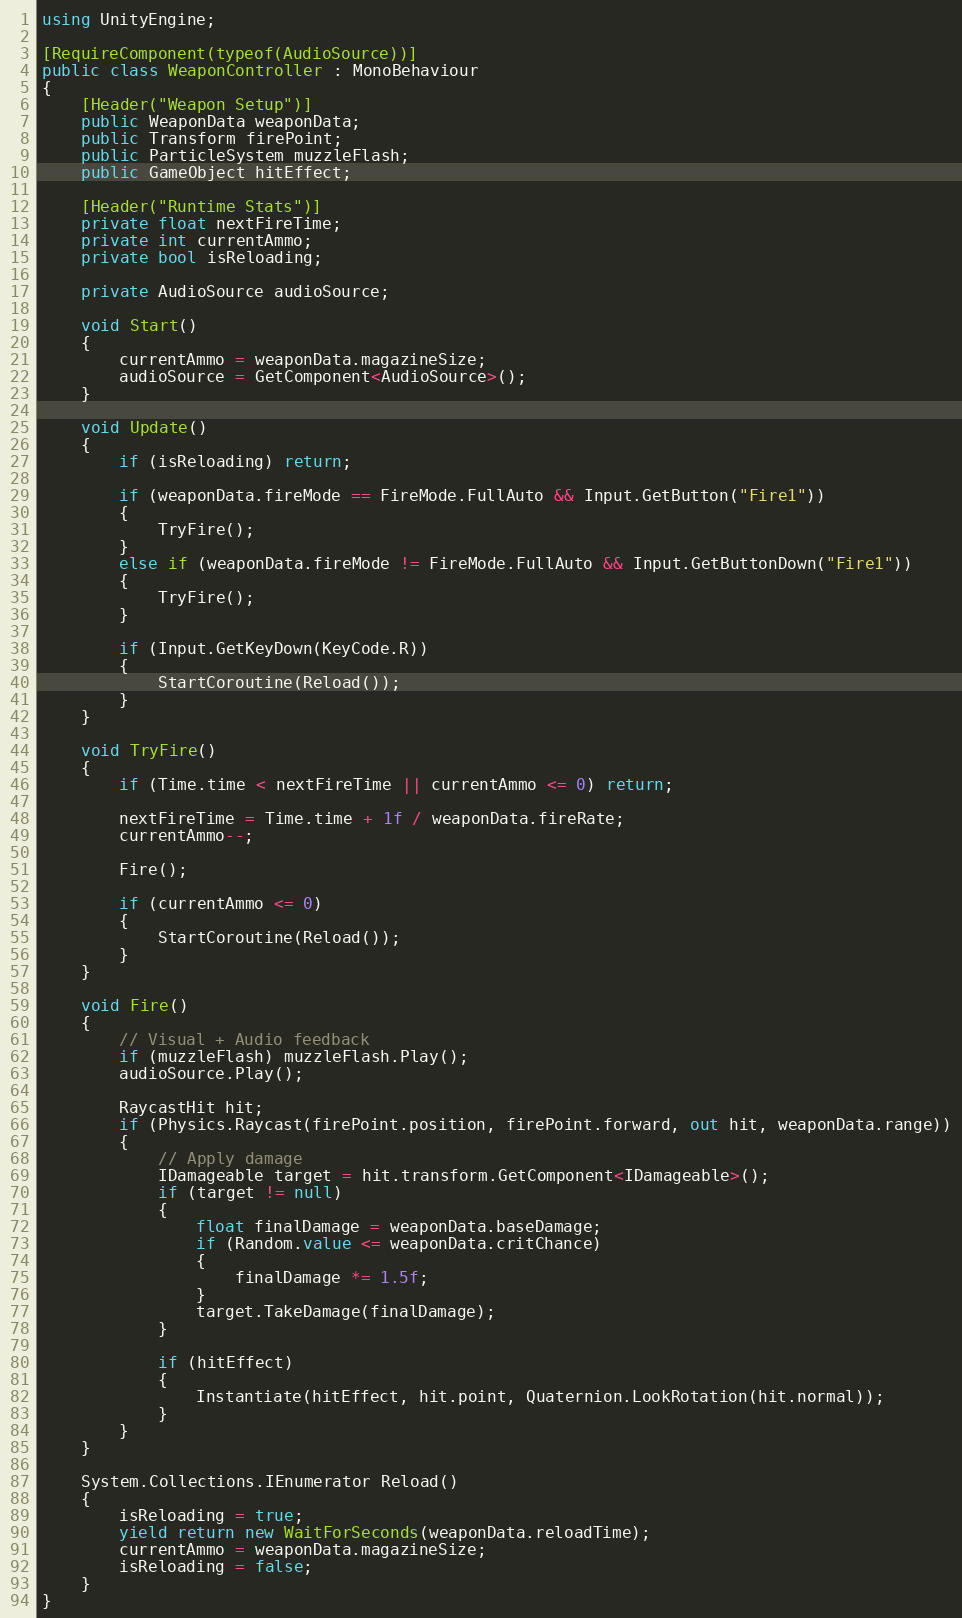Click the 'isReloading = false;' statement
The height and width of the screenshot is (1618, 962).
(x=215, y=1567)
